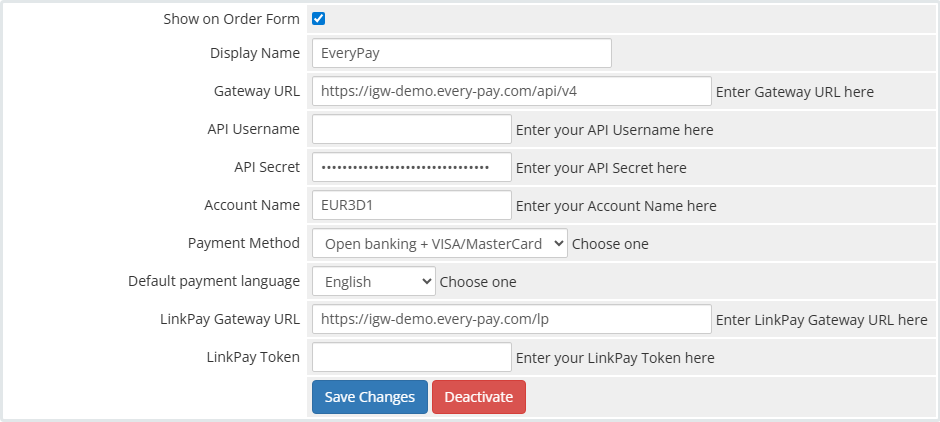Click Choose one hint beside Payment Method

[610, 243]
